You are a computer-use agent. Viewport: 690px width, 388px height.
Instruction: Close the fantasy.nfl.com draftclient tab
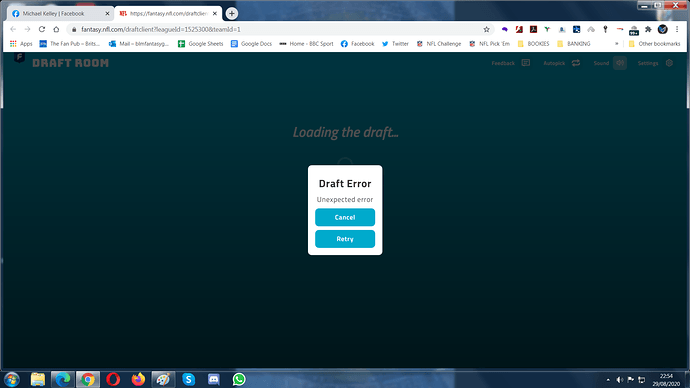pos(215,14)
